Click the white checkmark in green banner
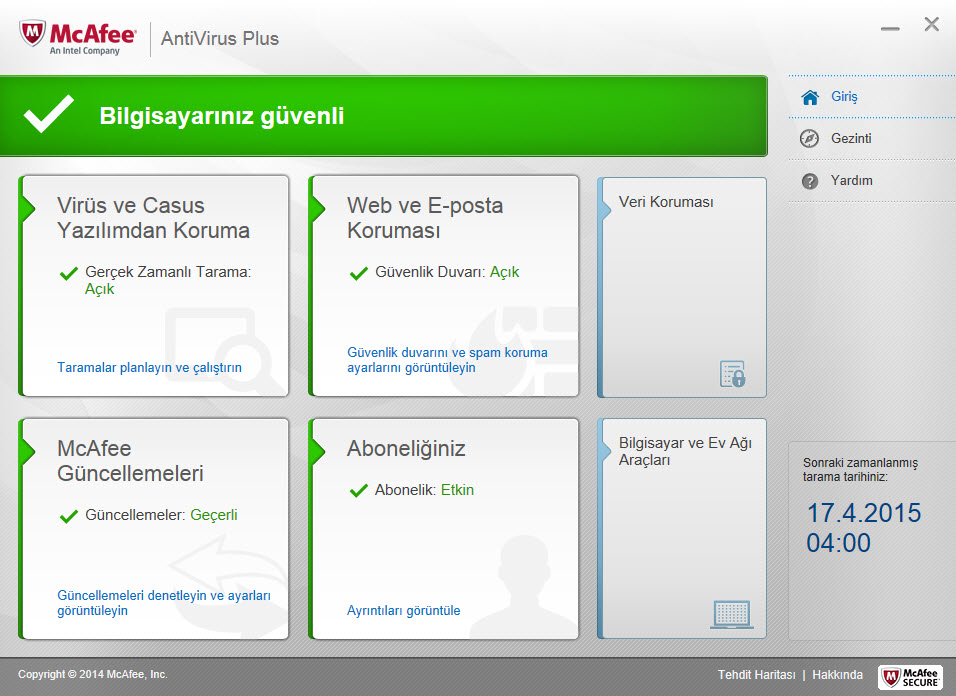The height and width of the screenshot is (696, 956). coord(49,115)
